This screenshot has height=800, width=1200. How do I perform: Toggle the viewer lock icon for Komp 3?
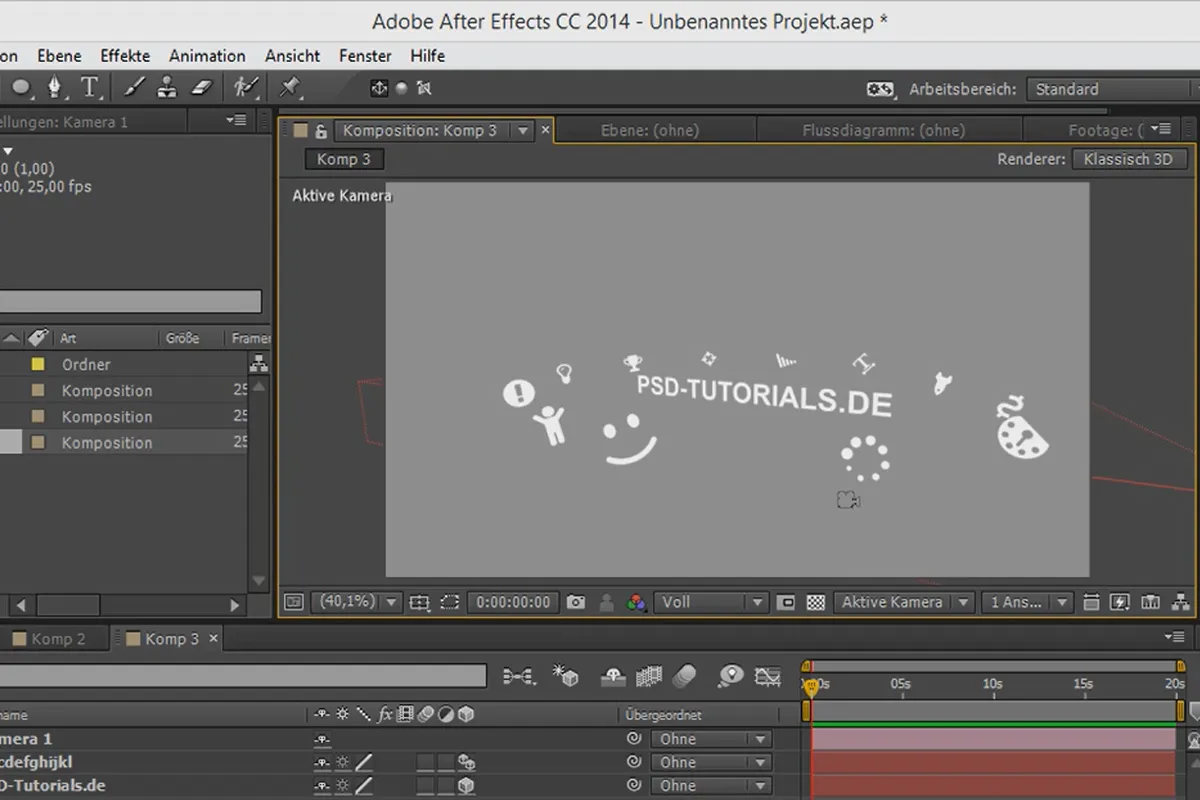pyautogui.click(x=321, y=131)
